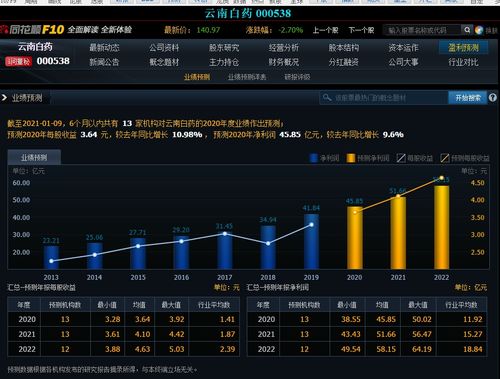Open the 公司大事 menu tab

coord(403,62)
